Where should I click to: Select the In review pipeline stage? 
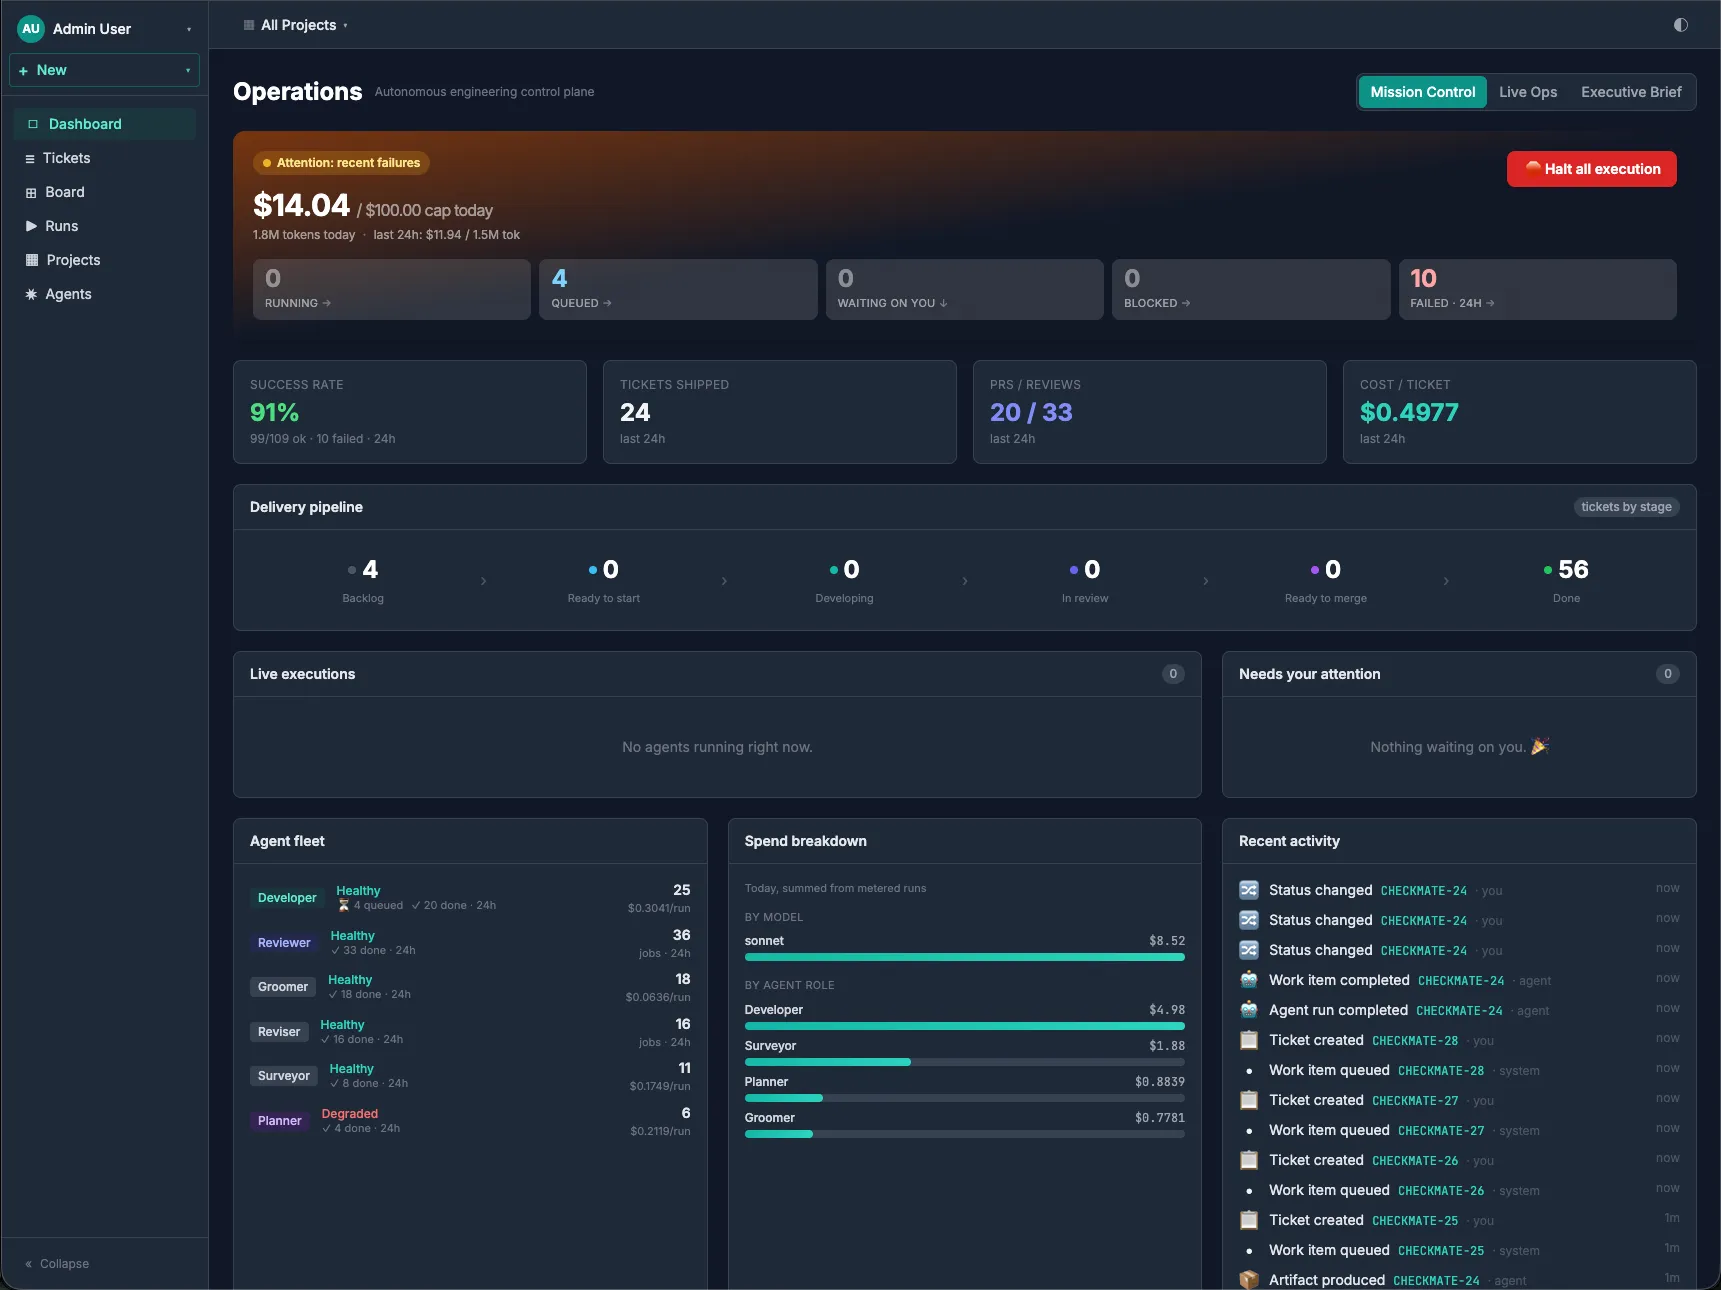click(x=1085, y=580)
